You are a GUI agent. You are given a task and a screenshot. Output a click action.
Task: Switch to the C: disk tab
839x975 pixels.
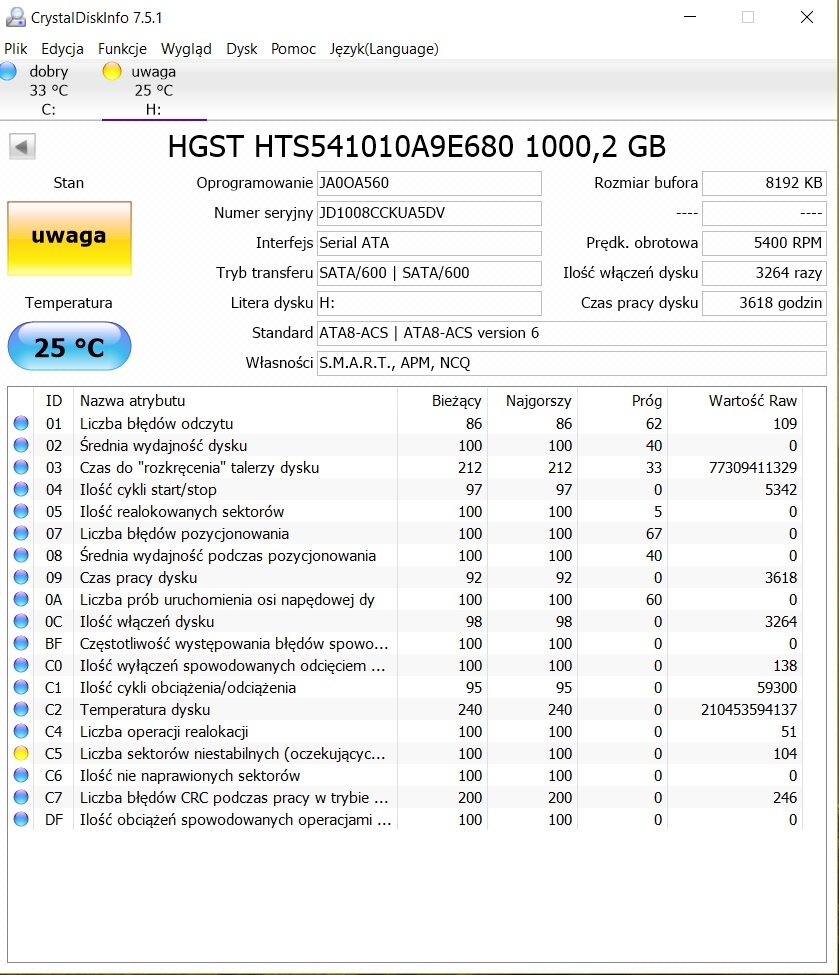(48, 90)
